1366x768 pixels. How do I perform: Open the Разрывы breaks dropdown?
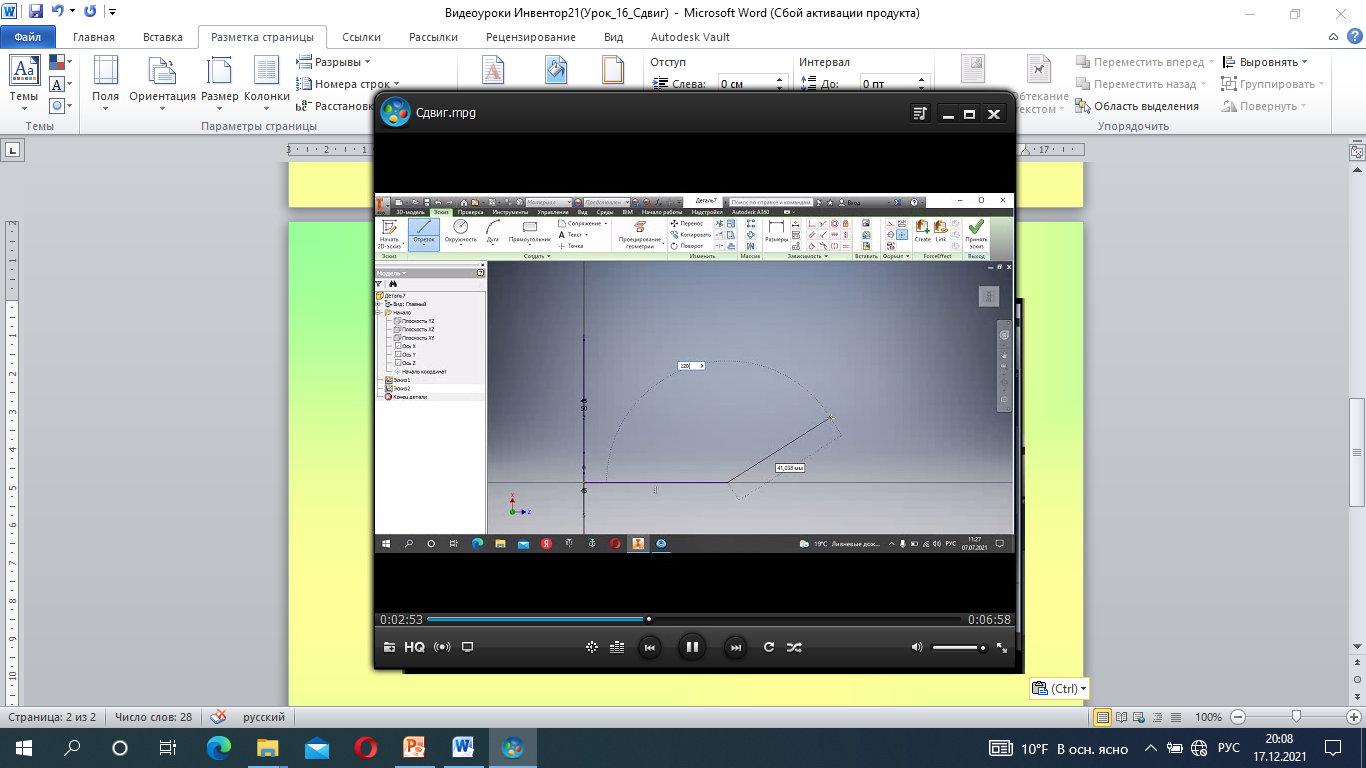tap(334, 62)
